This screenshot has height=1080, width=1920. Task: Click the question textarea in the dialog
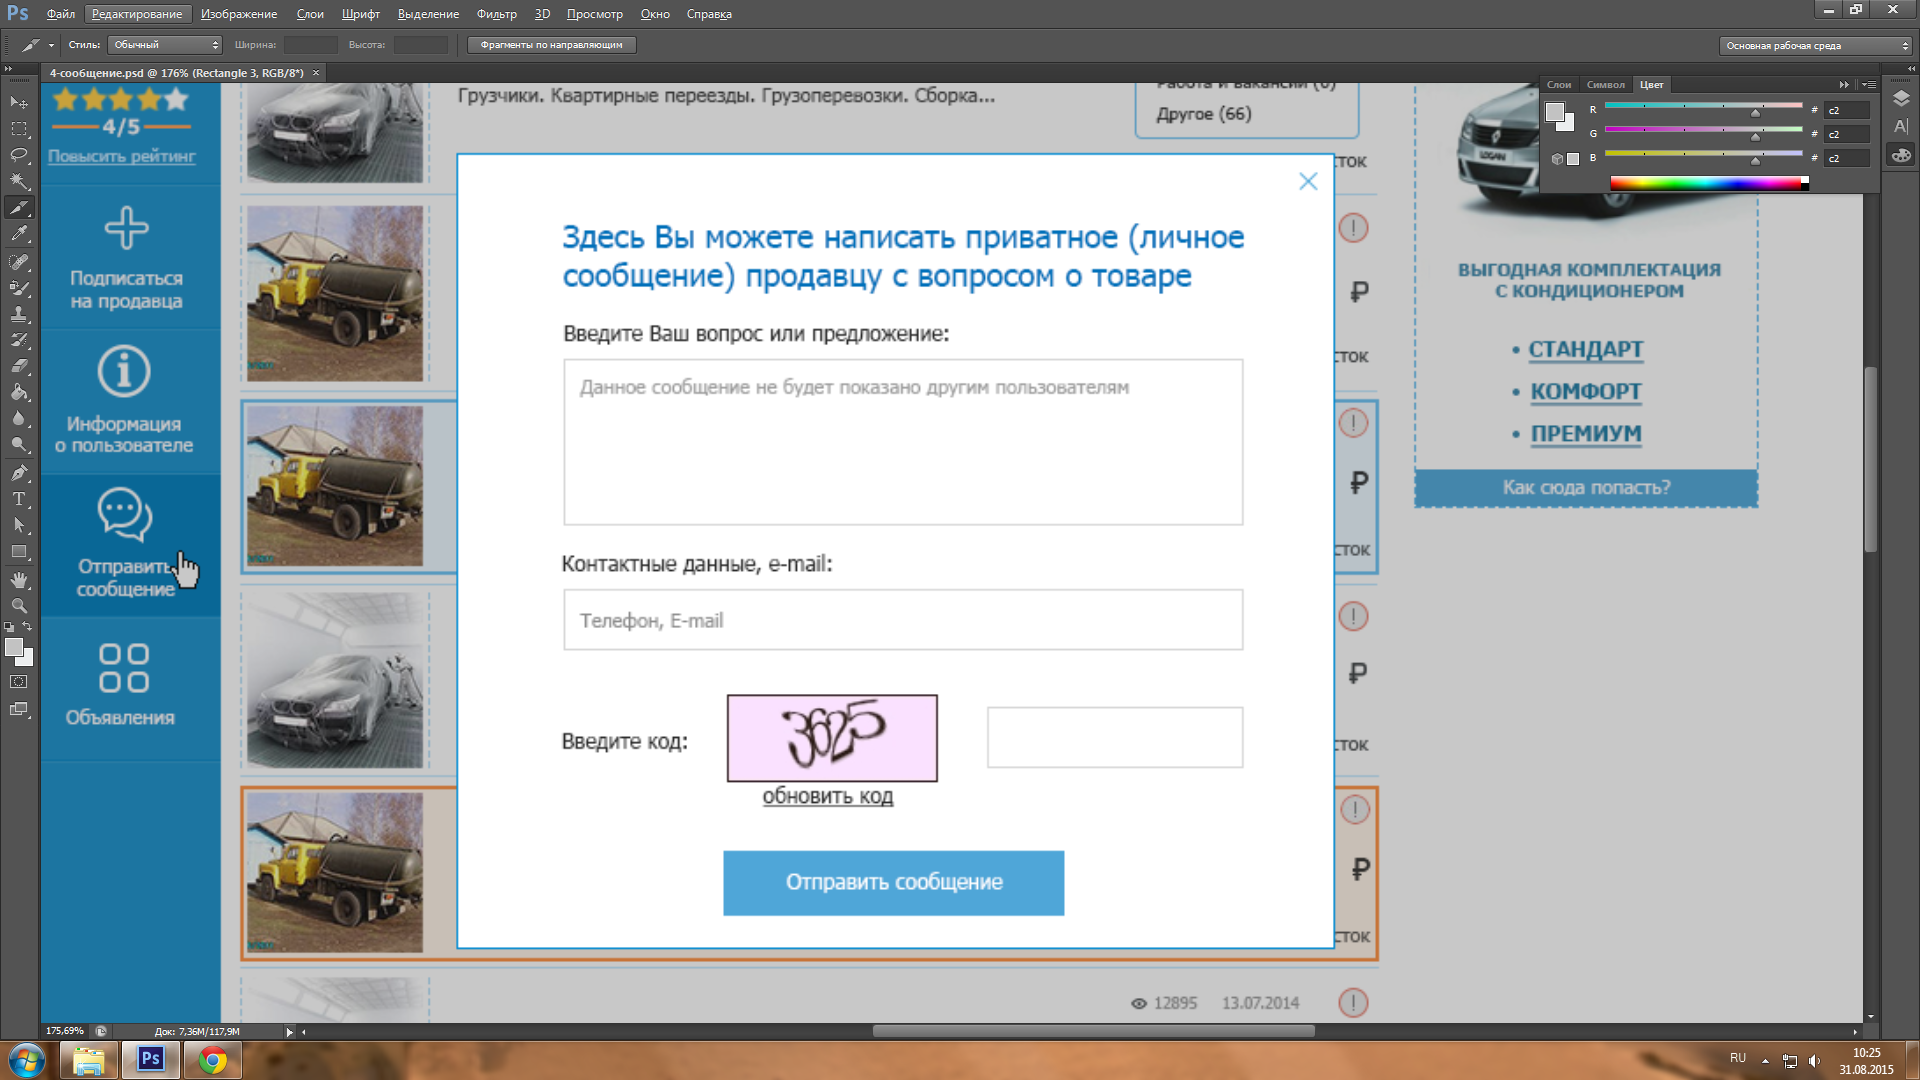903,442
